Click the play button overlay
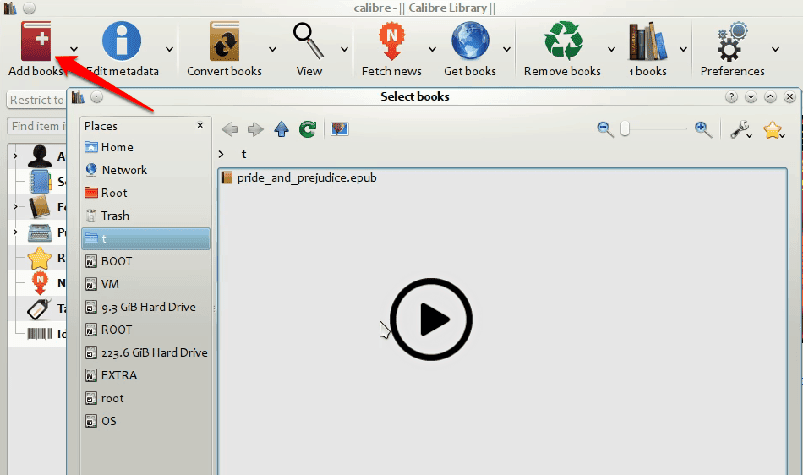Image resolution: width=804 pixels, height=475 pixels. tap(431, 319)
